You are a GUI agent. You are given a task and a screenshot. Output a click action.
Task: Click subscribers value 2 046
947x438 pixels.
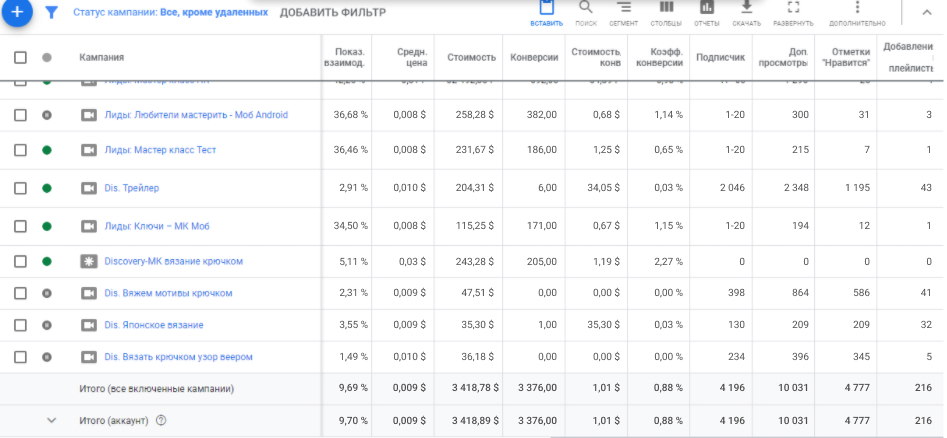[732, 188]
